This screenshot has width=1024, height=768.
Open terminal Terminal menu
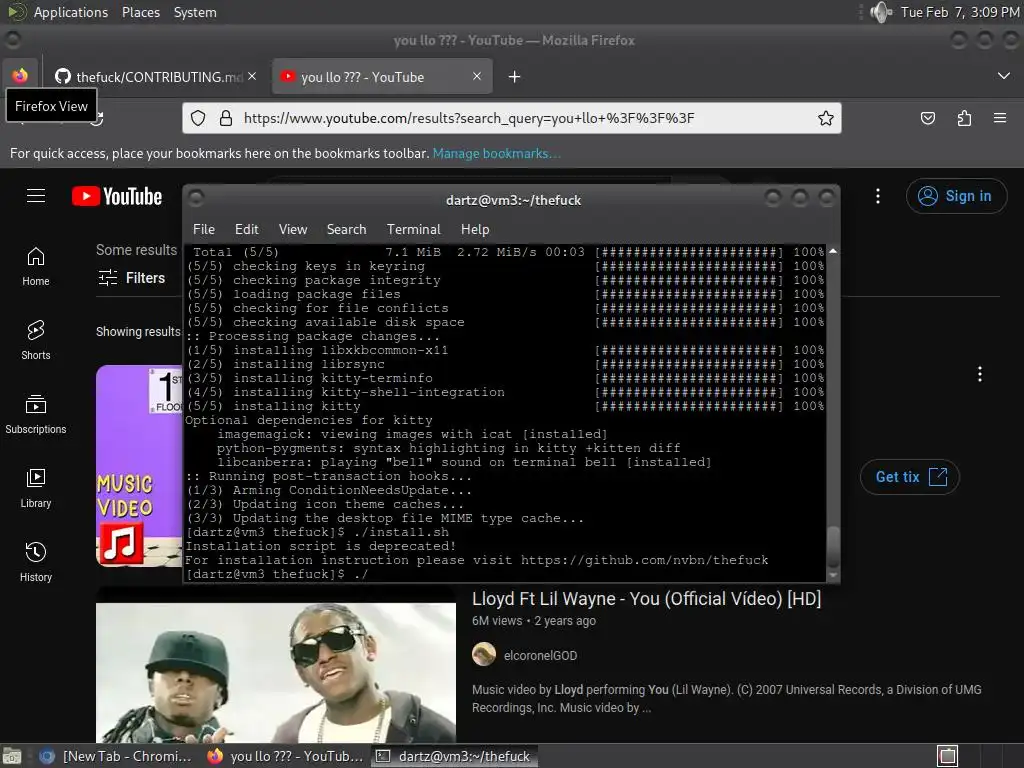[x=413, y=229]
